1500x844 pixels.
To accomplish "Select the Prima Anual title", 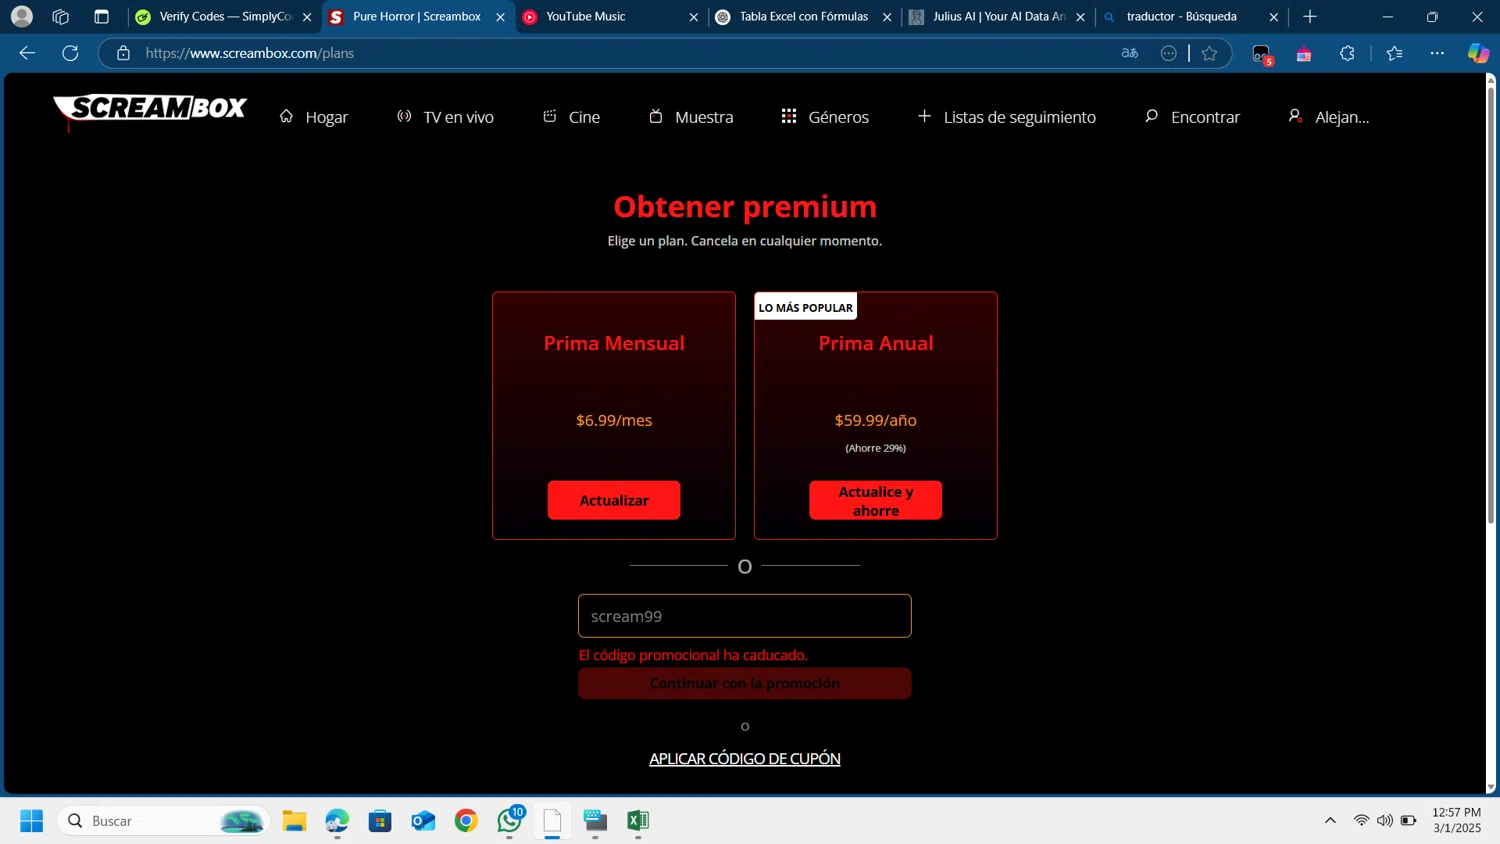I will coord(876,343).
